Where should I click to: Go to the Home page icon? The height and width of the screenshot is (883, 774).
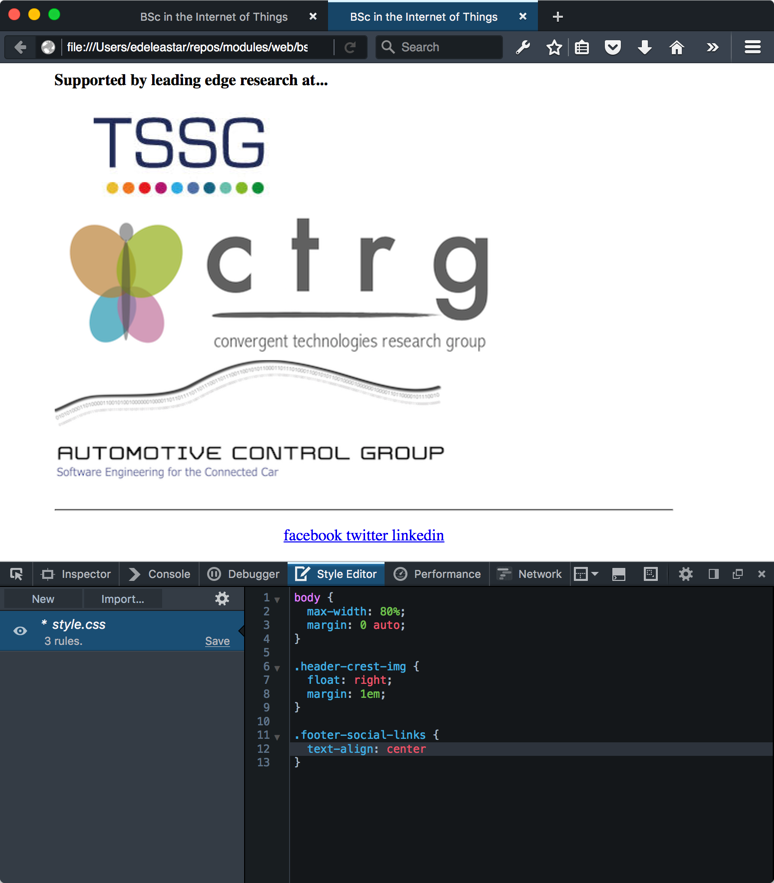(x=677, y=47)
